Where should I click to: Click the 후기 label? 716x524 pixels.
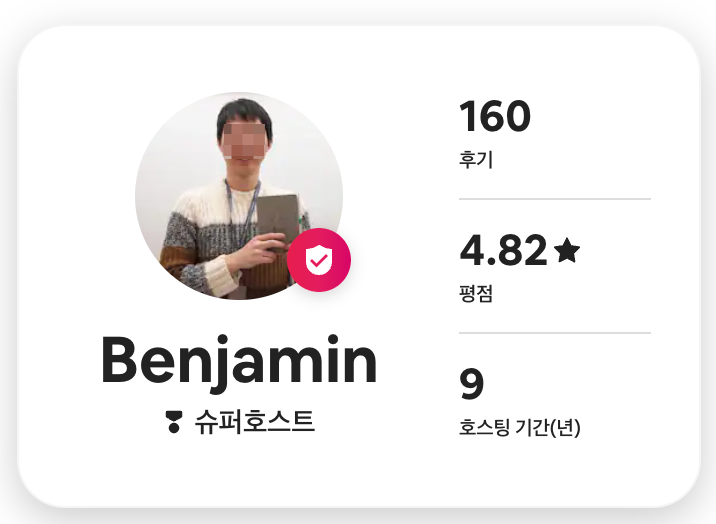[476, 159]
